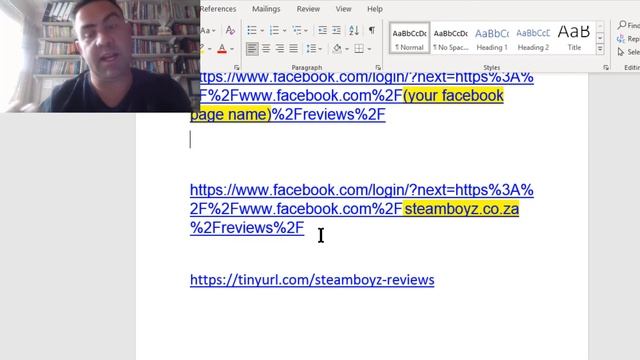Apply the Heading 1 style
Image resolution: width=640 pixels, height=360 pixels.
[492, 38]
